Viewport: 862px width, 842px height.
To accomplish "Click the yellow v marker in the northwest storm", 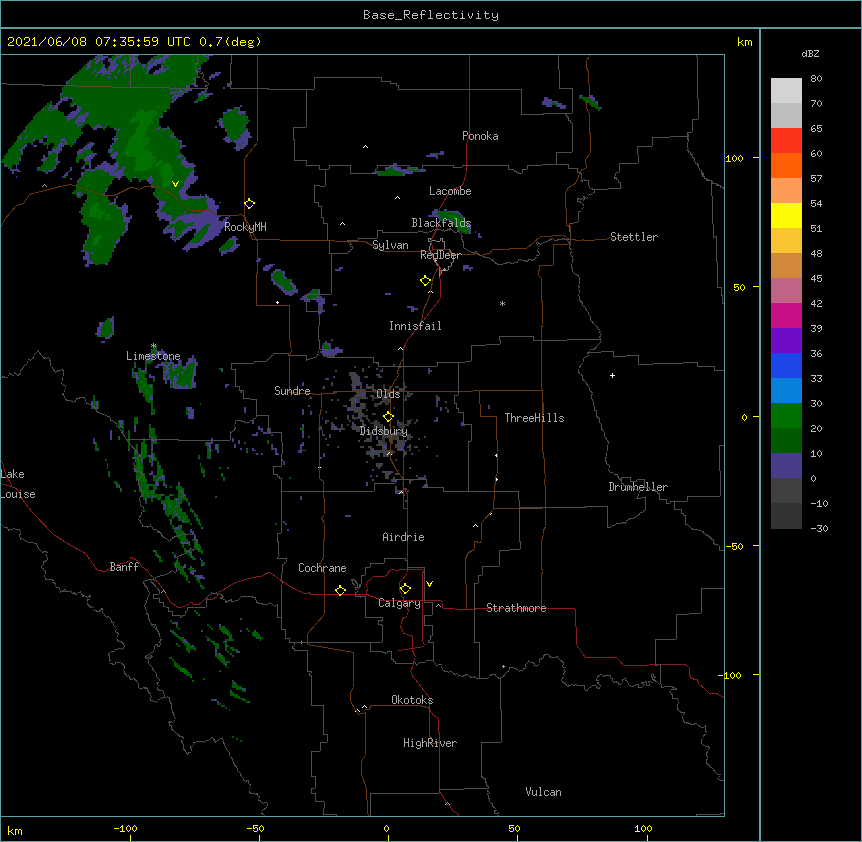I will [175, 184].
